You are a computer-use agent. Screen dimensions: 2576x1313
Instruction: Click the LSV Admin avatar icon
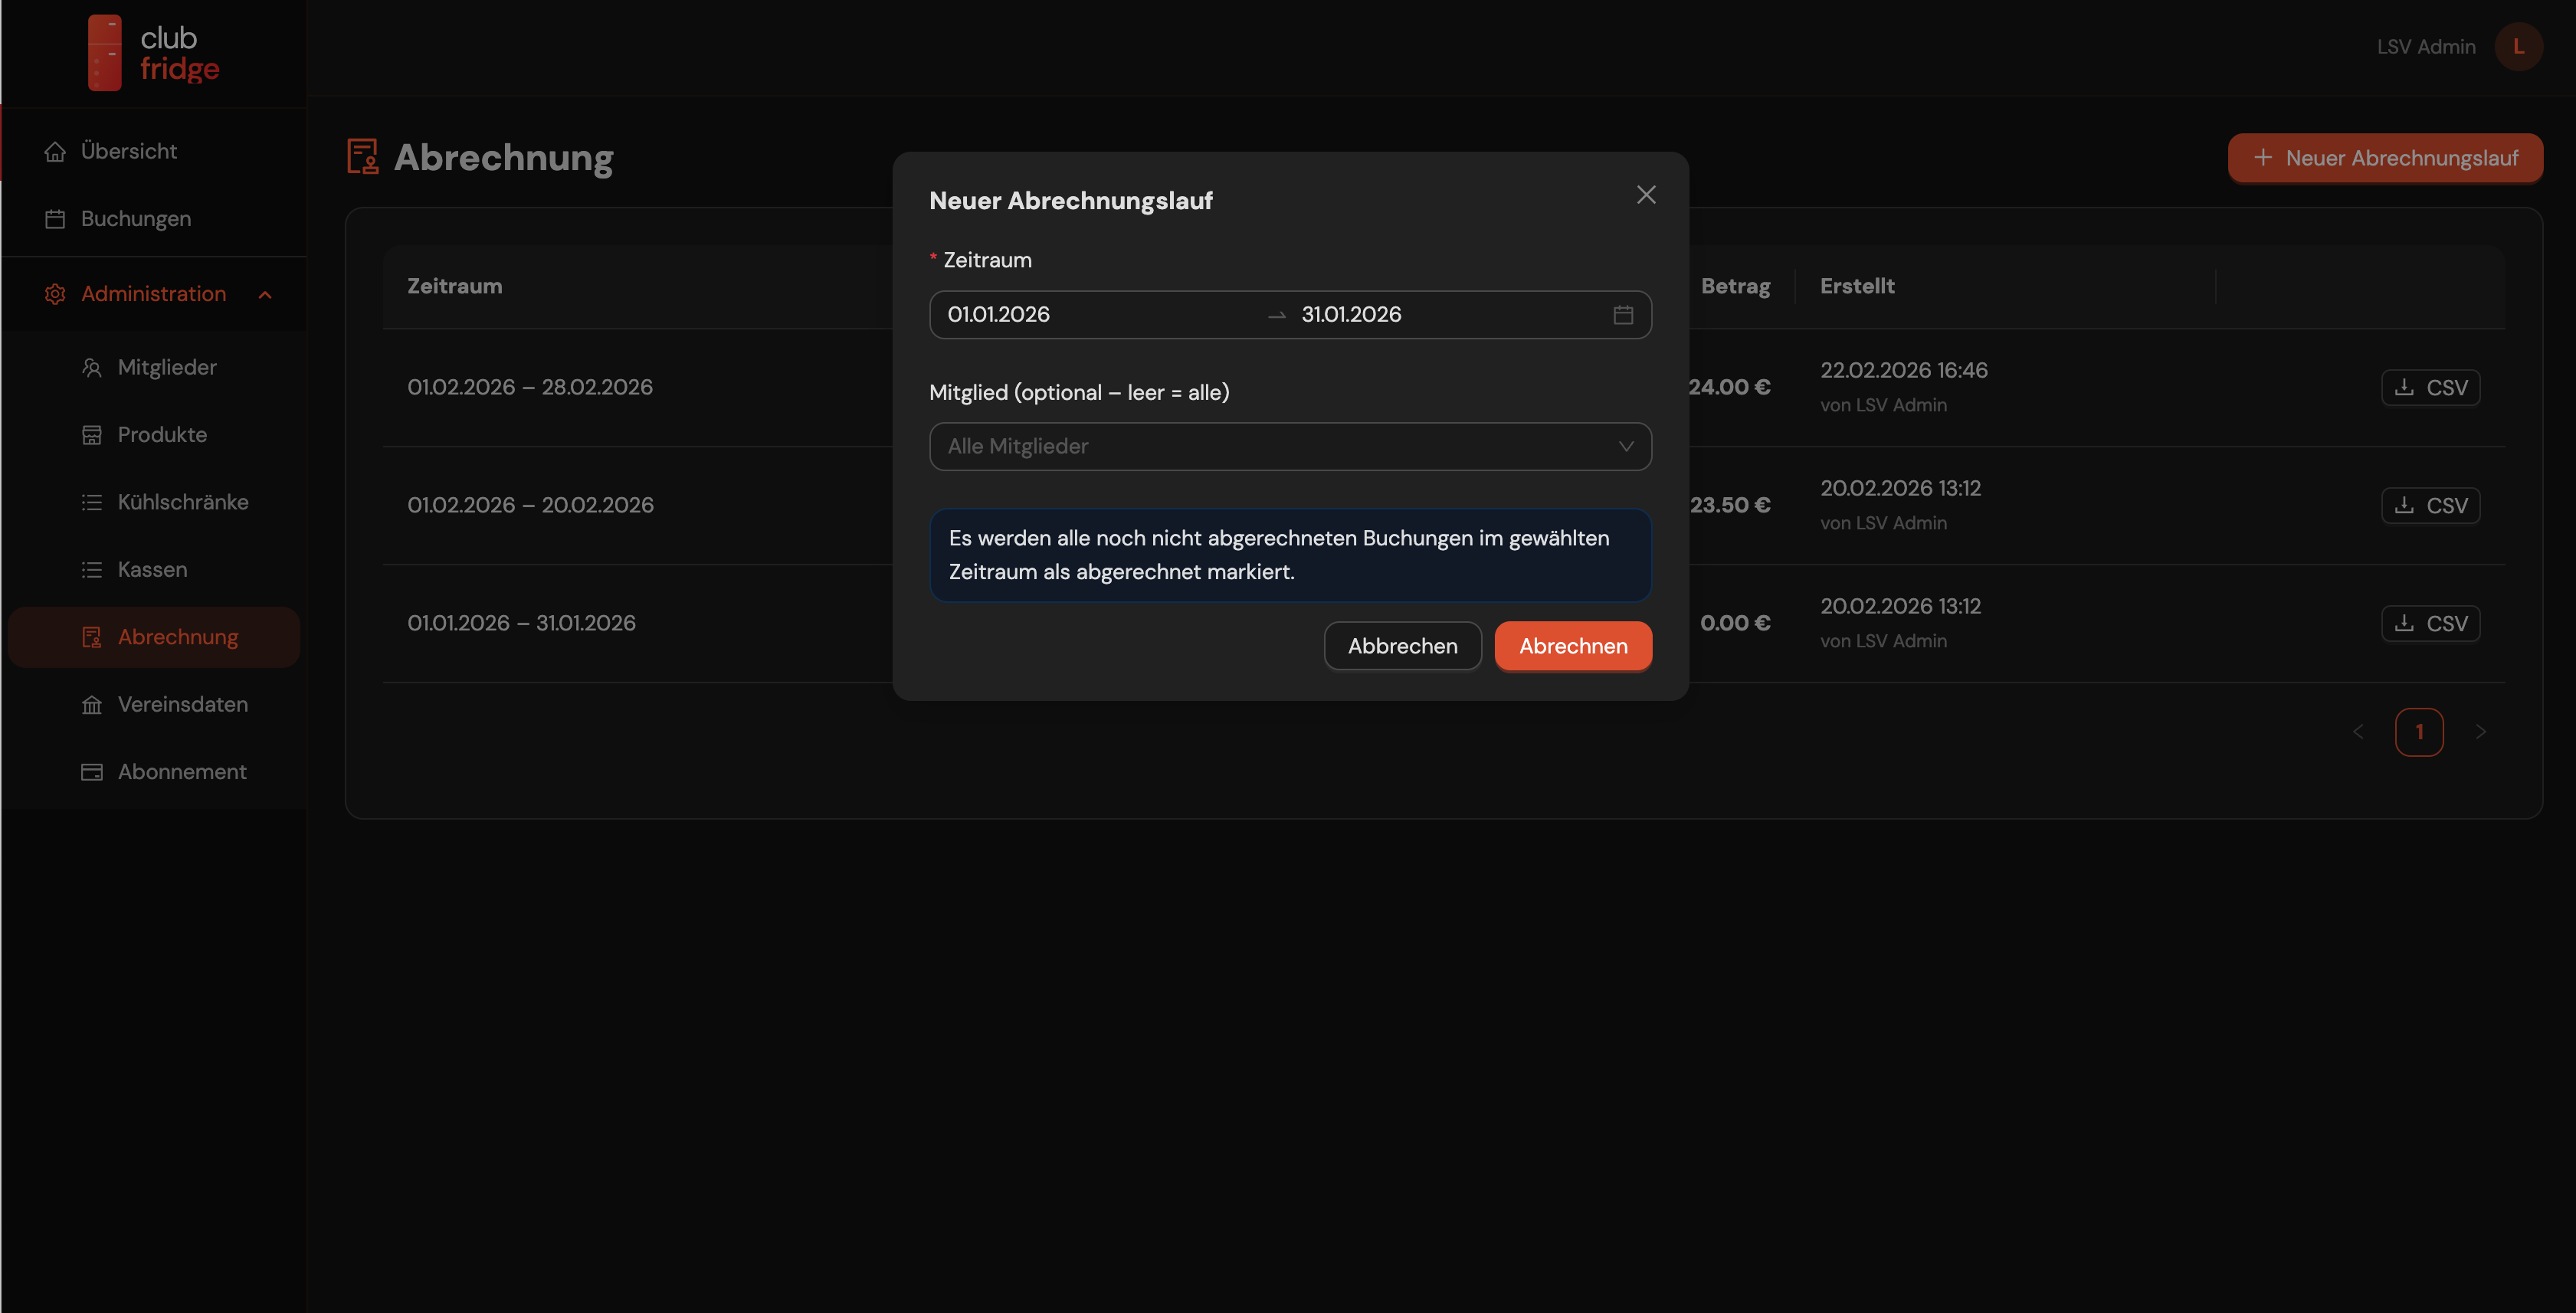2517,47
